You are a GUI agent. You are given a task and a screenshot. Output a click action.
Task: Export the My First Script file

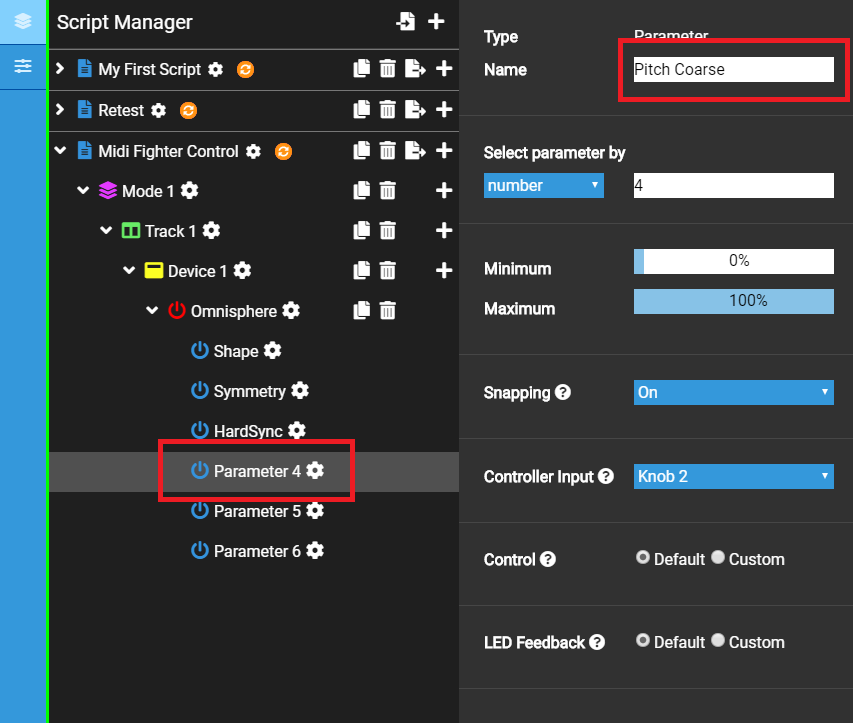coord(415,69)
